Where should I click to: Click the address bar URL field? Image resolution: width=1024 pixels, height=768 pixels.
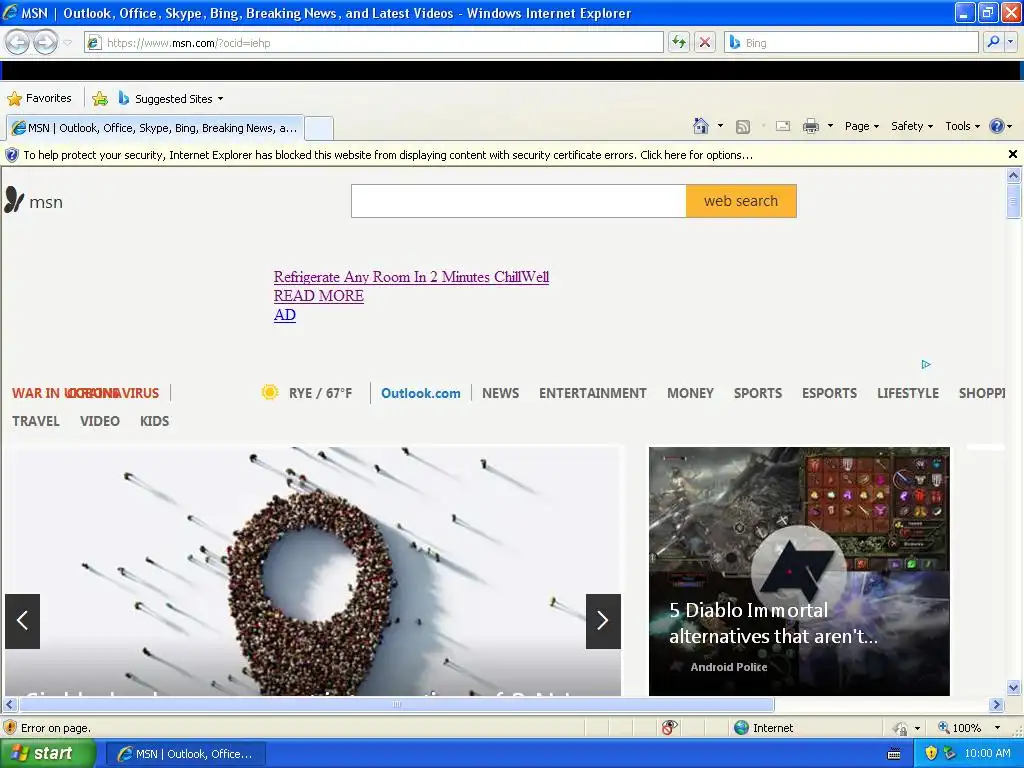pos(374,42)
